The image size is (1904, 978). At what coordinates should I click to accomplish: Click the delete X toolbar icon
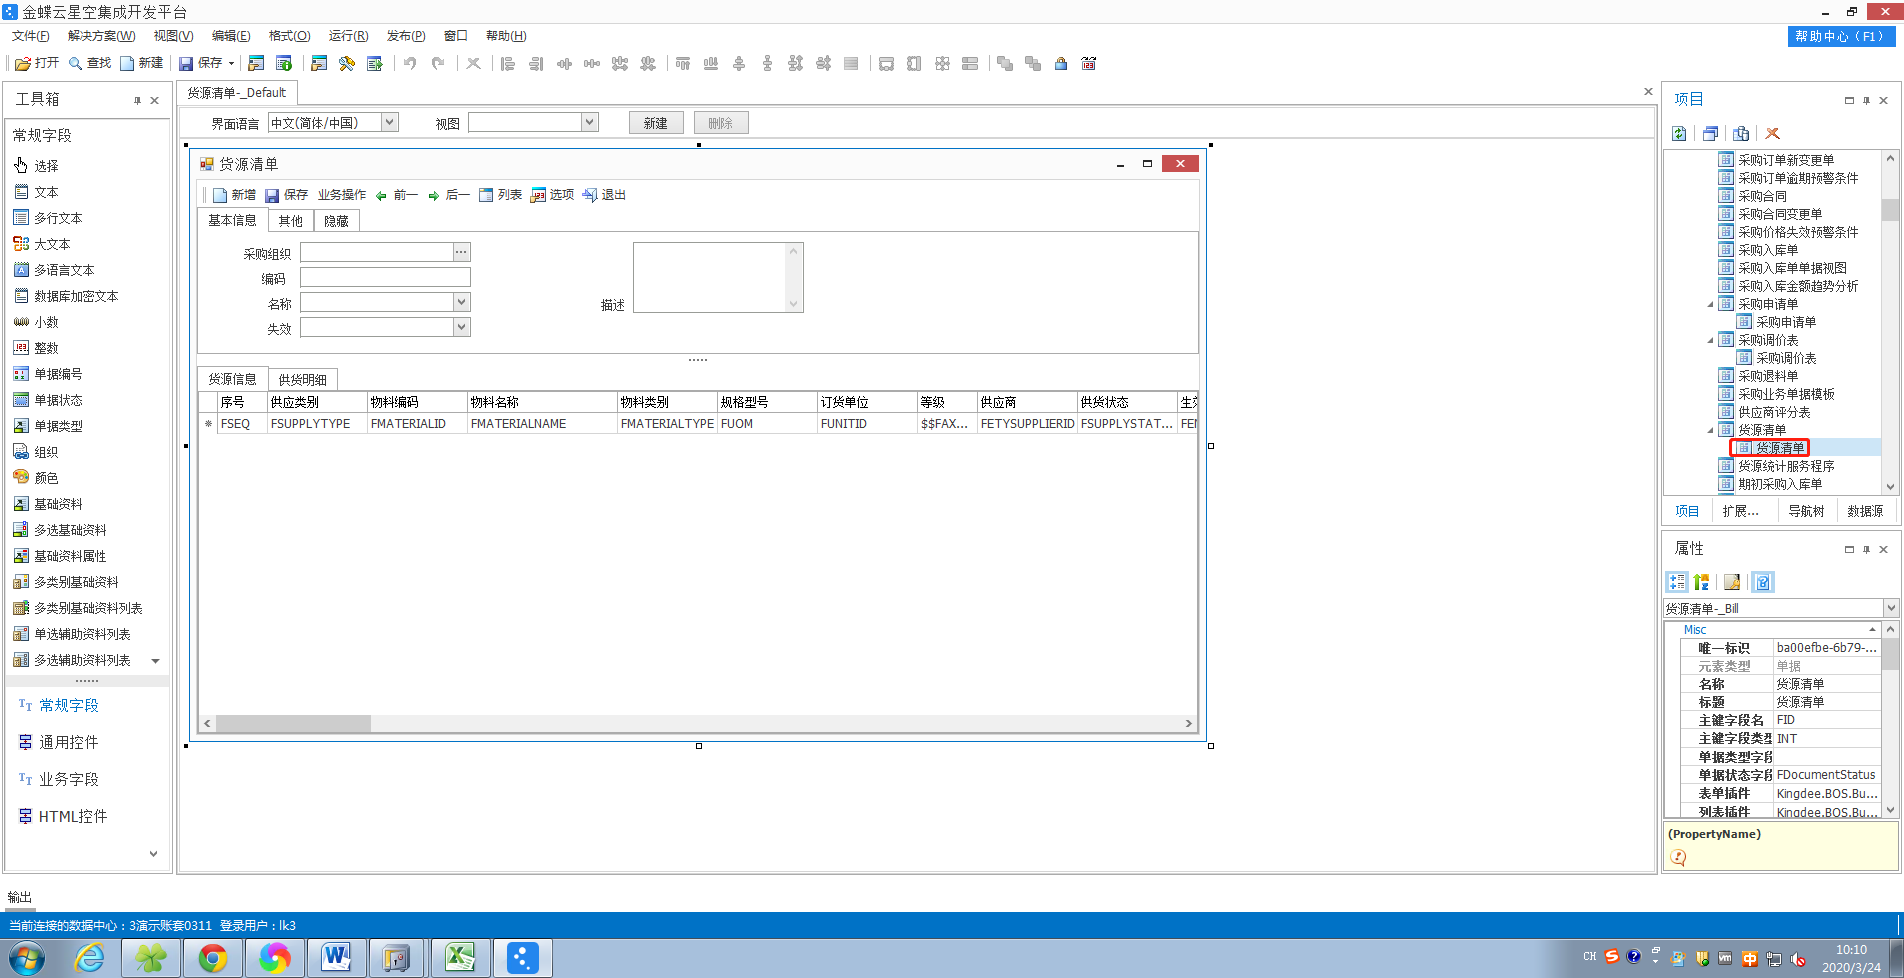point(474,63)
